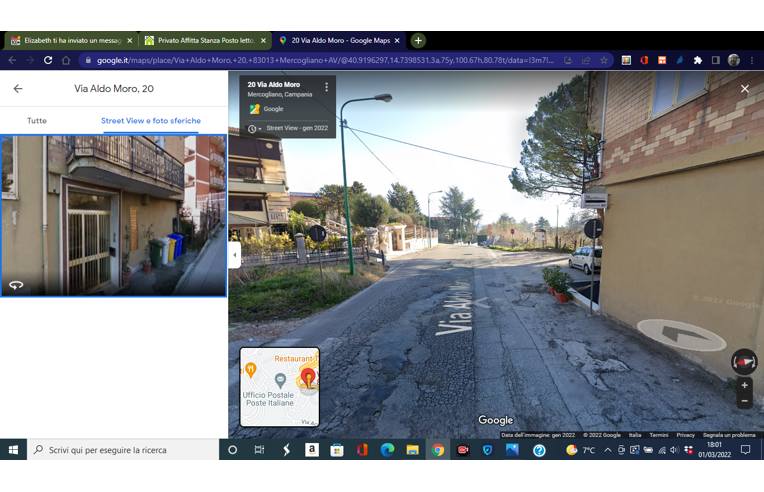This screenshot has height=492, width=764.
Task: Click the mini map thumbnail
Action: coord(279,387)
